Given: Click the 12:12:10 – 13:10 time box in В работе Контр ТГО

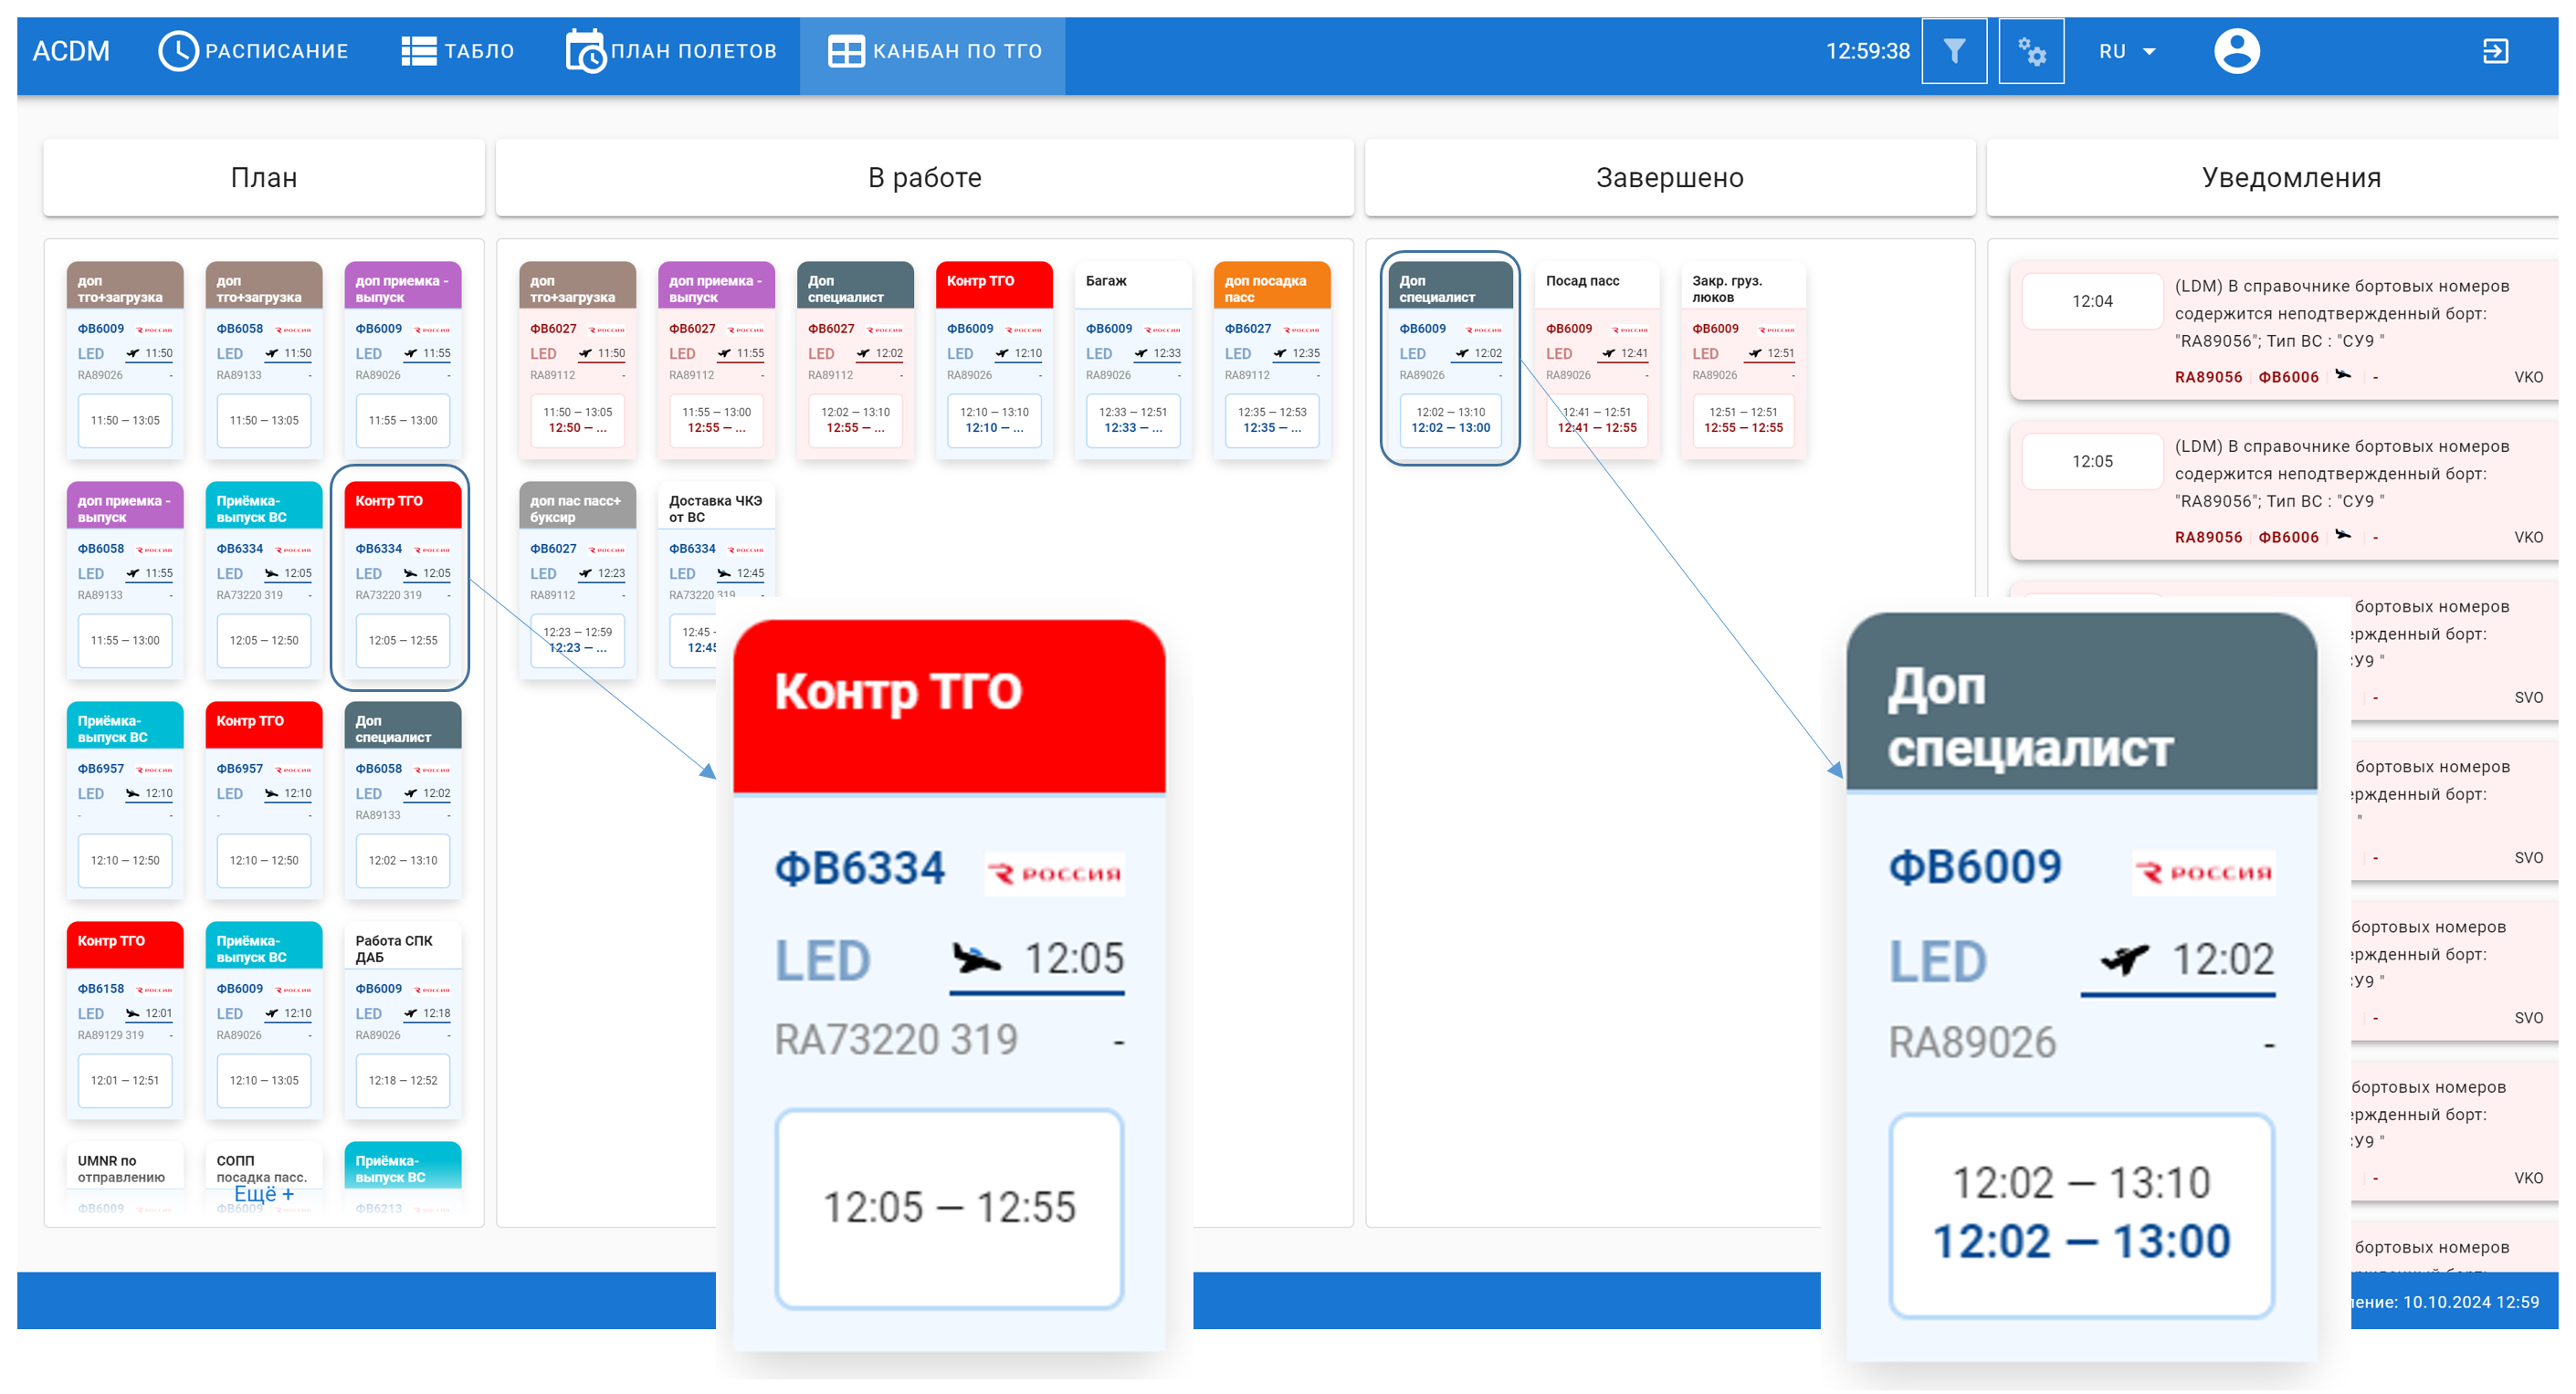Looking at the screenshot, I should coord(994,420).
